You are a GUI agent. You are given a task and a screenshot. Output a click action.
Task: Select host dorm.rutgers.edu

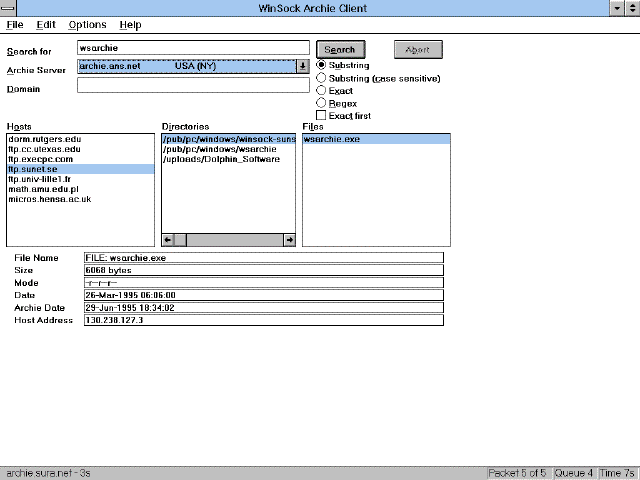pos(80,139)
